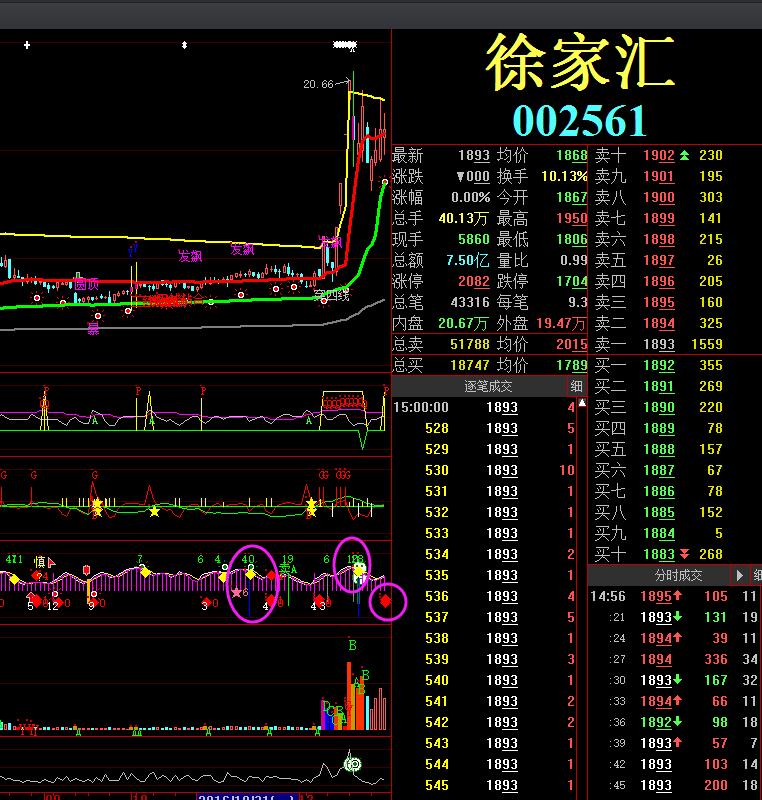This screenshot has width=762, height=800.
Task: Click the 20.66 high price label on the chart
Action: 318,84
